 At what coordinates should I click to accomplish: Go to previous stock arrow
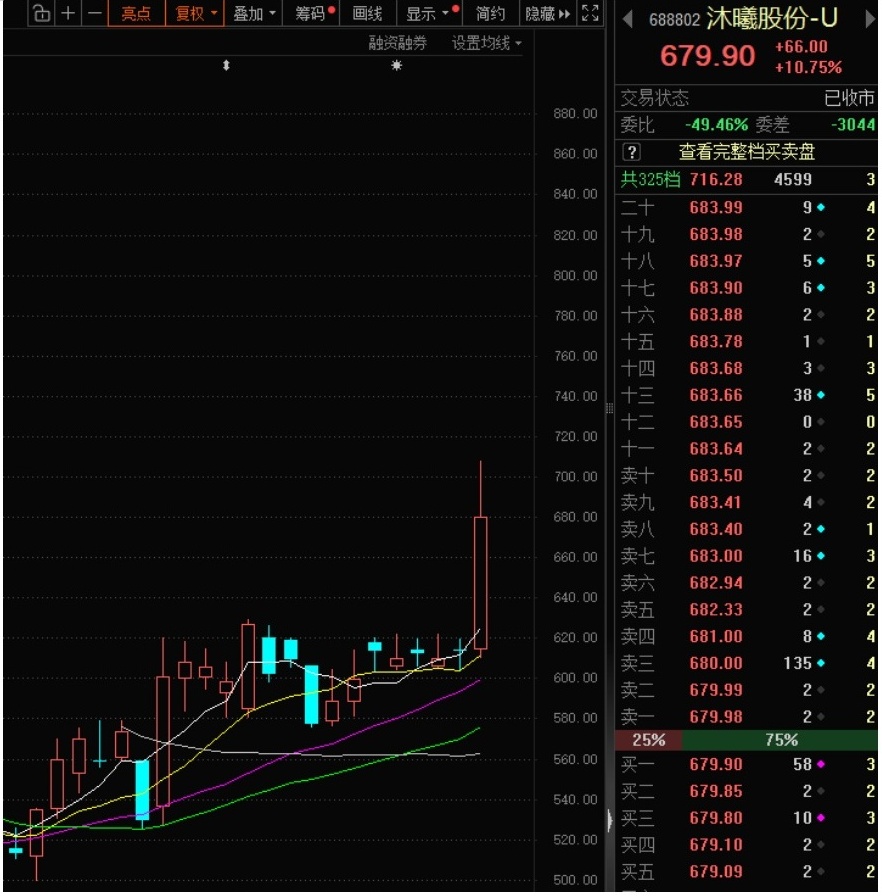pos(628,20)
